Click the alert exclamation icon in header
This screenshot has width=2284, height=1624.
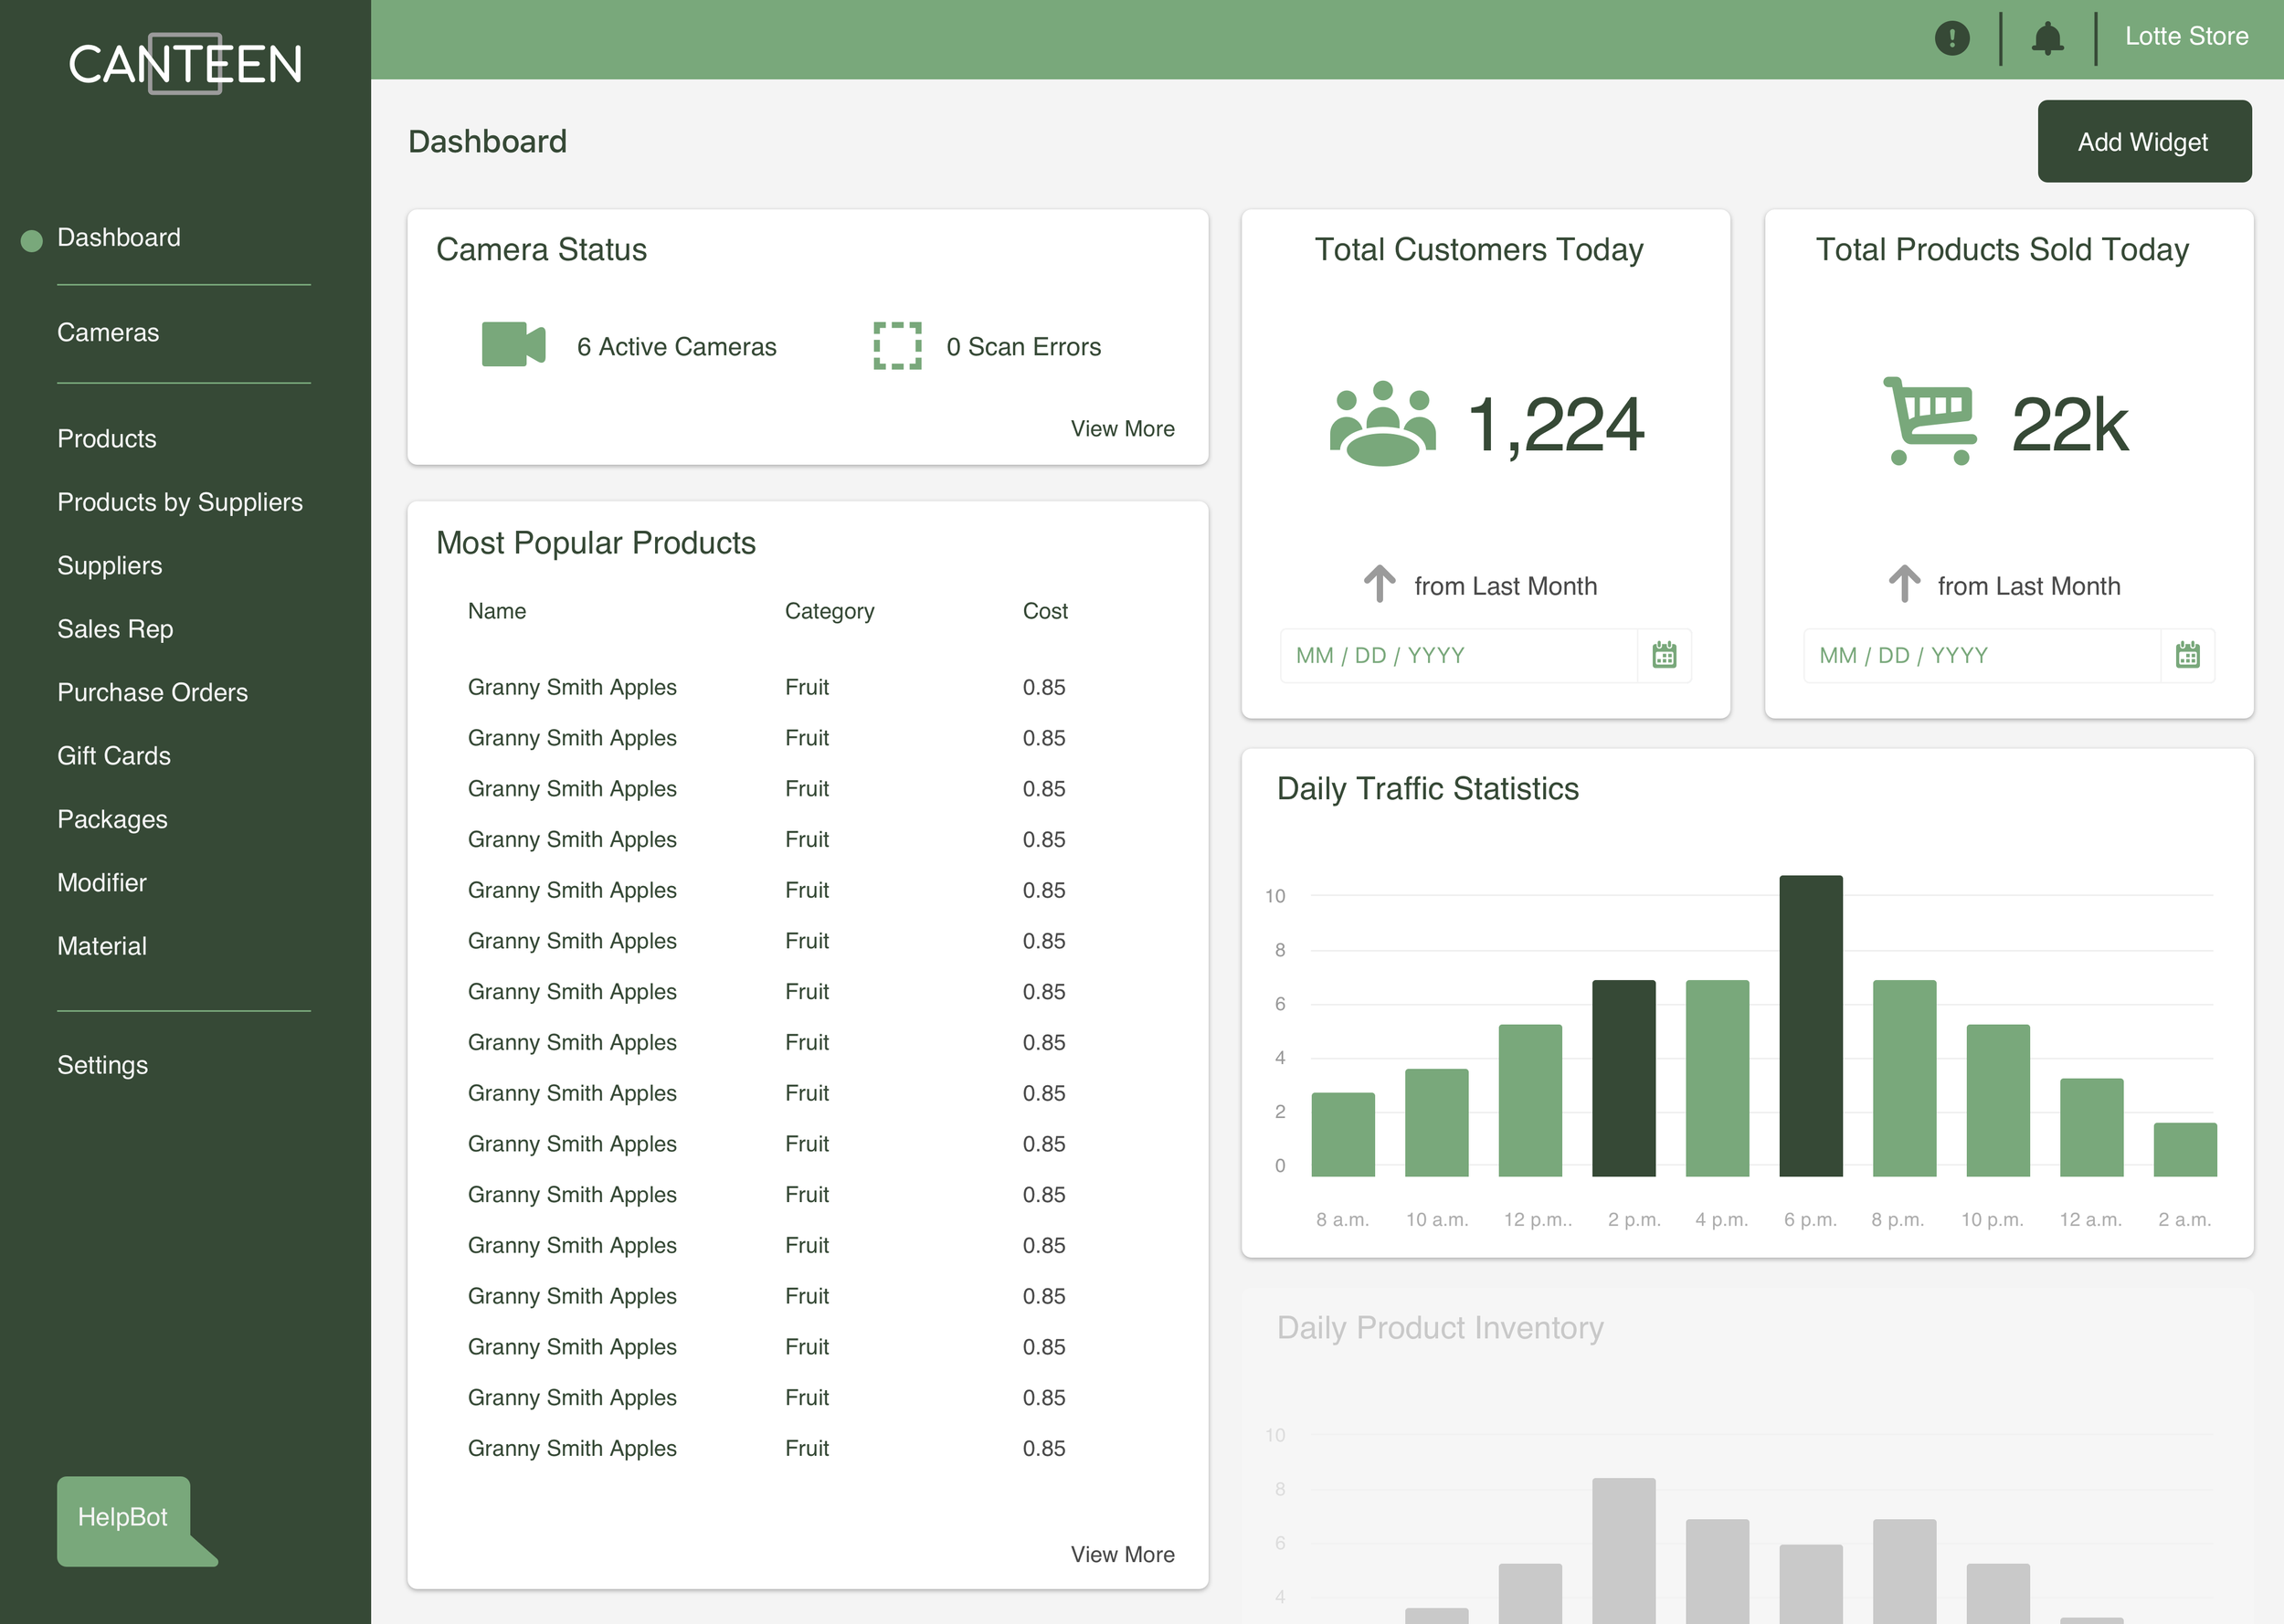(1951, 39)
